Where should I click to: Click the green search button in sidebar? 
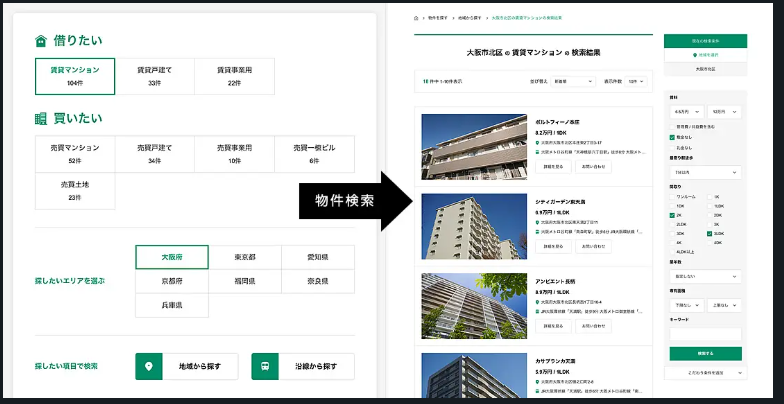(x=706, y=354)
